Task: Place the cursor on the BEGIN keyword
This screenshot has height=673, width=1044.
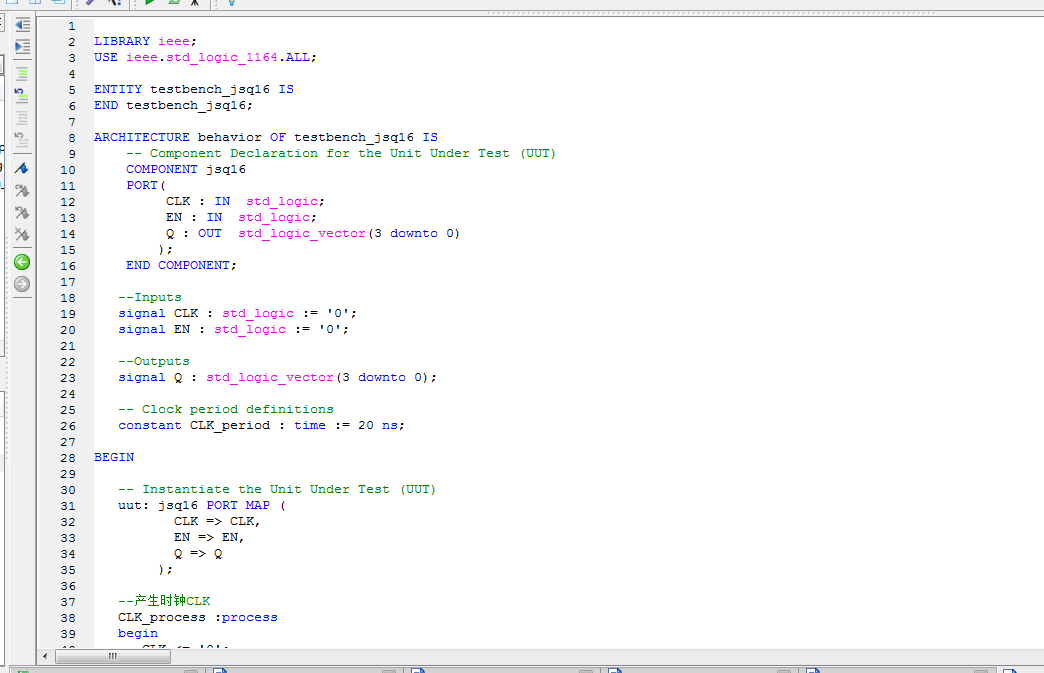Action: (x=112, y=457)
